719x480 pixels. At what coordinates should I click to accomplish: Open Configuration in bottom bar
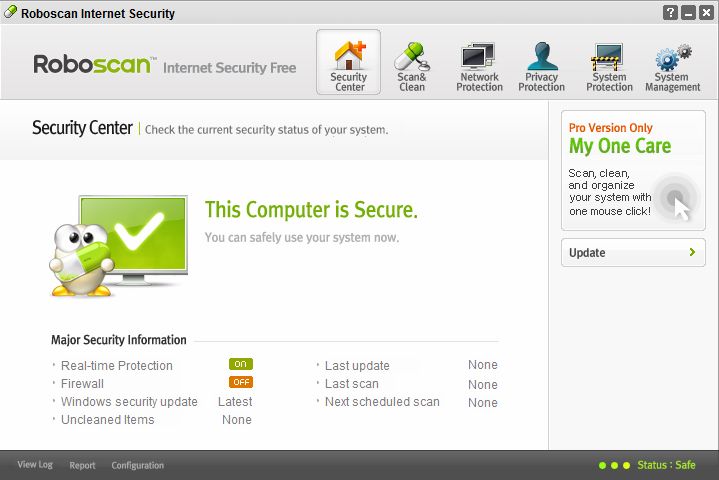(138, 465)
